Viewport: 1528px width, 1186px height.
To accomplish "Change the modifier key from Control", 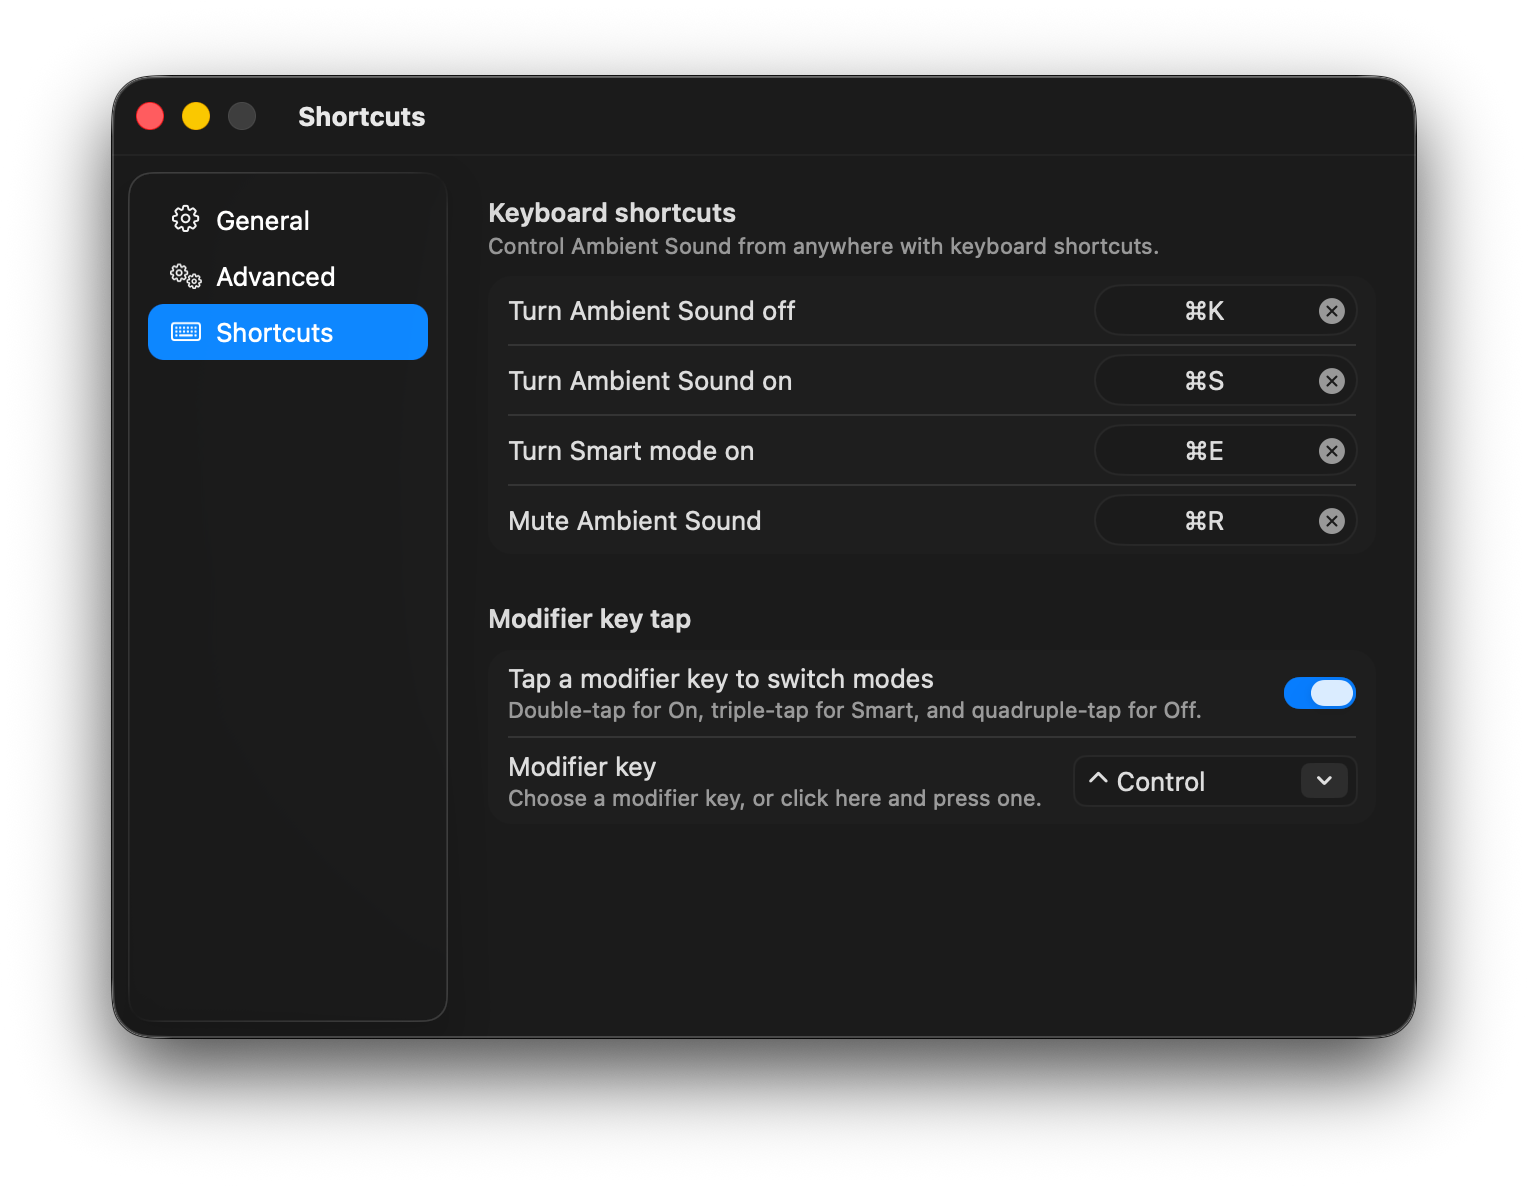I will tap(1214, 781).
